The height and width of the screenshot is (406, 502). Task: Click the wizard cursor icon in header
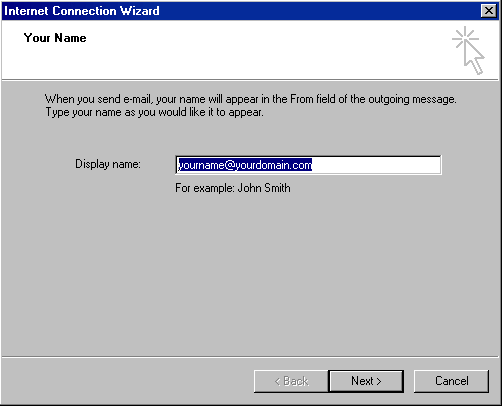[468, 50]
